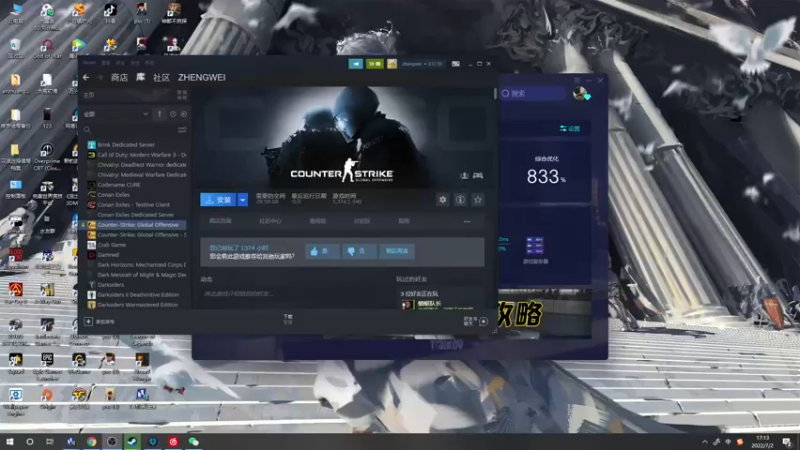The height and width of the screenshot is (450, 800).
Task: Toggle the recent activity clock filter
Action: pos(173,114)
